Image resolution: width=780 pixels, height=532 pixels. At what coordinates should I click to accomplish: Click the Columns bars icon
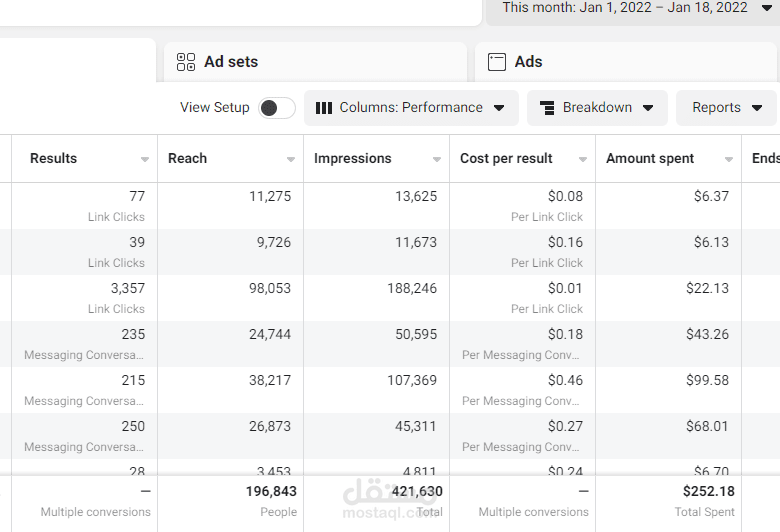click(324, 108)
